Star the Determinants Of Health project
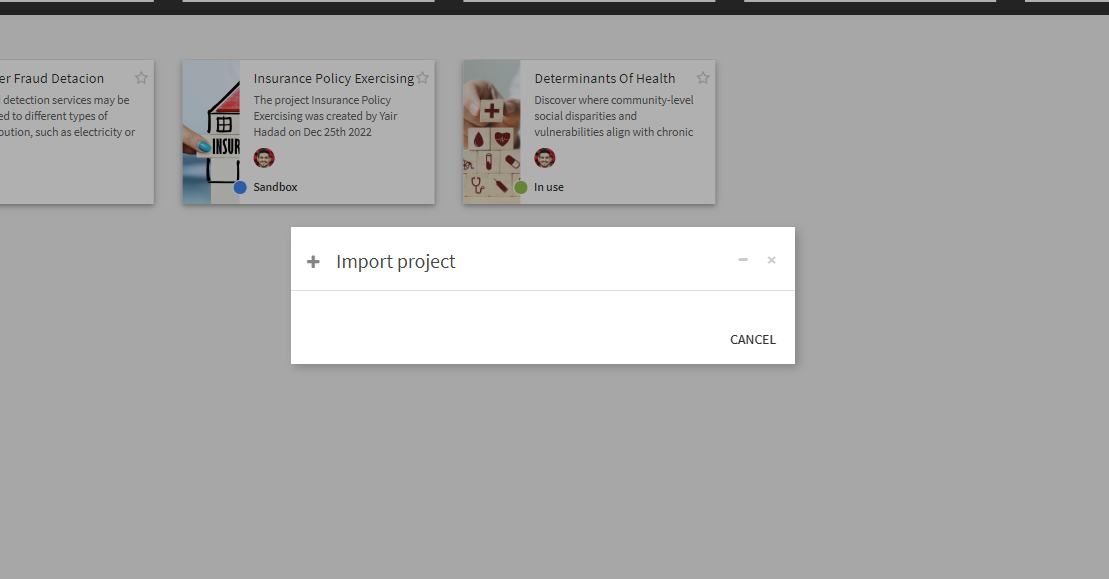Image resolution: width=1109 pixels, height=579 pixels. click(x=702, y=78)
